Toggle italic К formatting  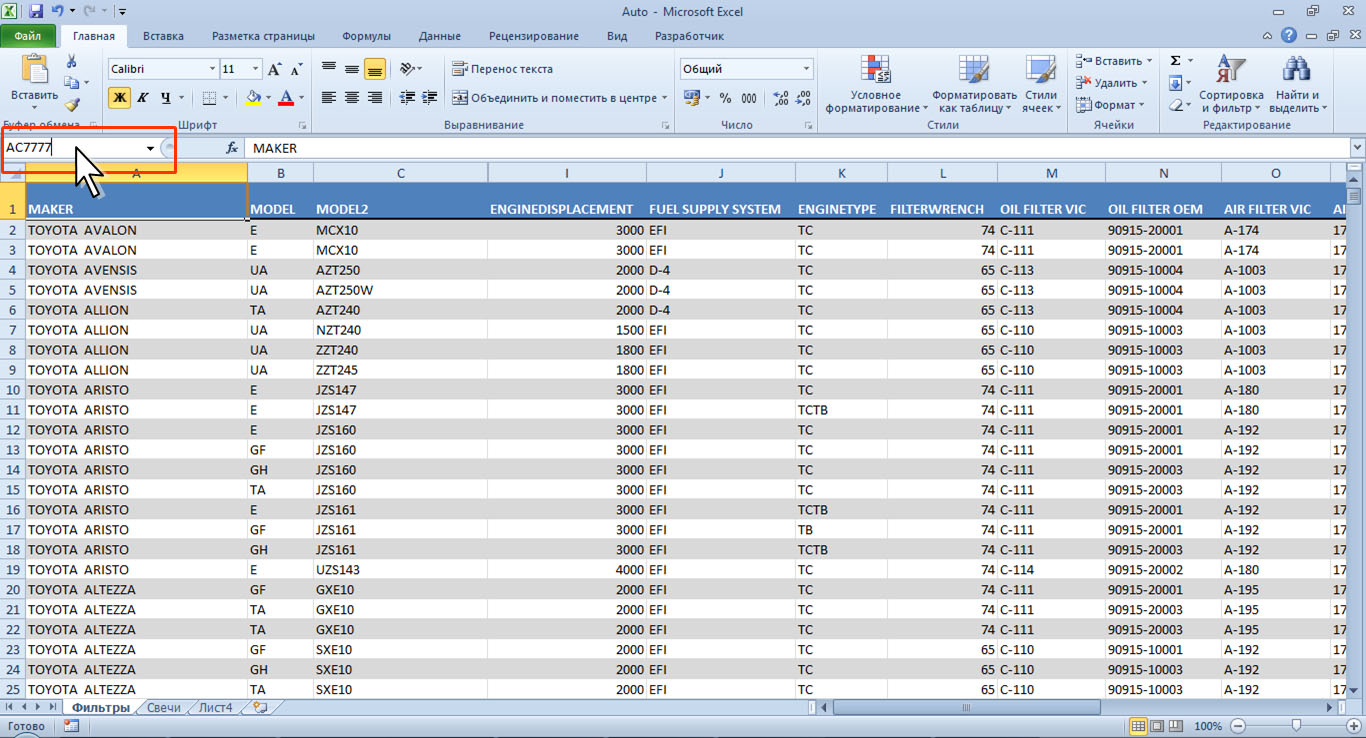[x=143, y=98]
